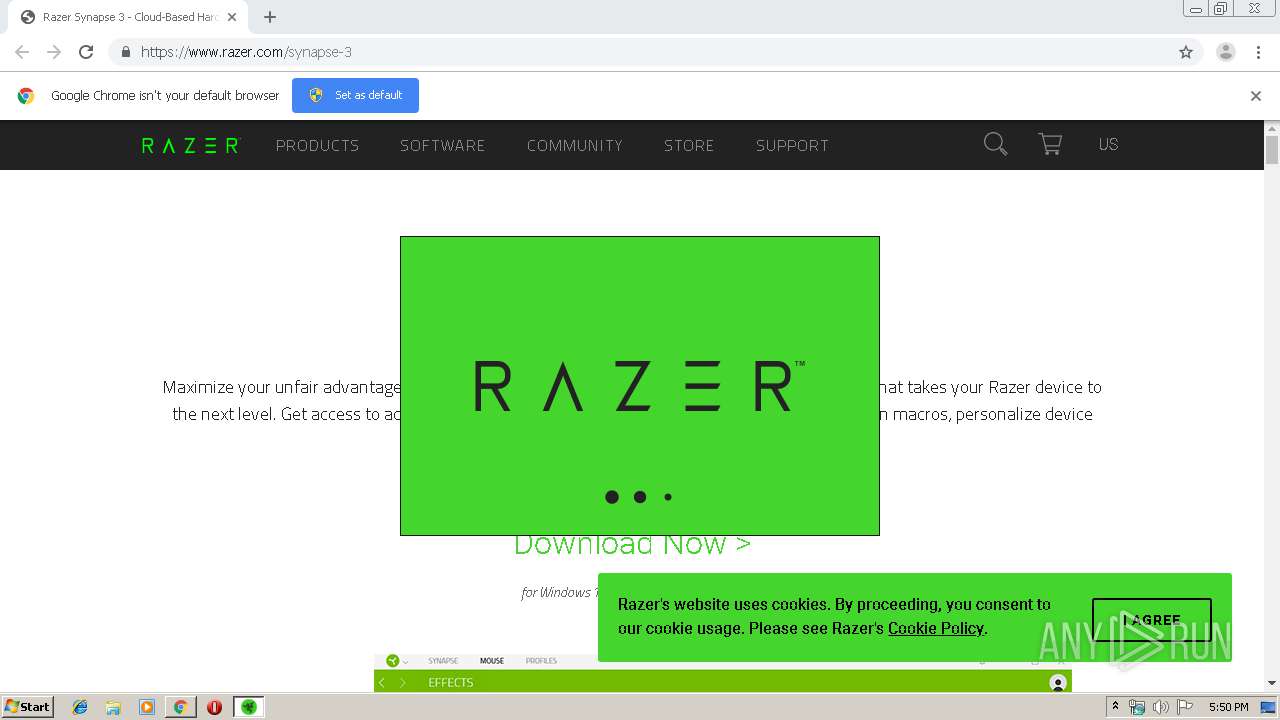The image size is (1280, 720).
Task: Select the Razer installer taskbar icon
Action: 248,707
